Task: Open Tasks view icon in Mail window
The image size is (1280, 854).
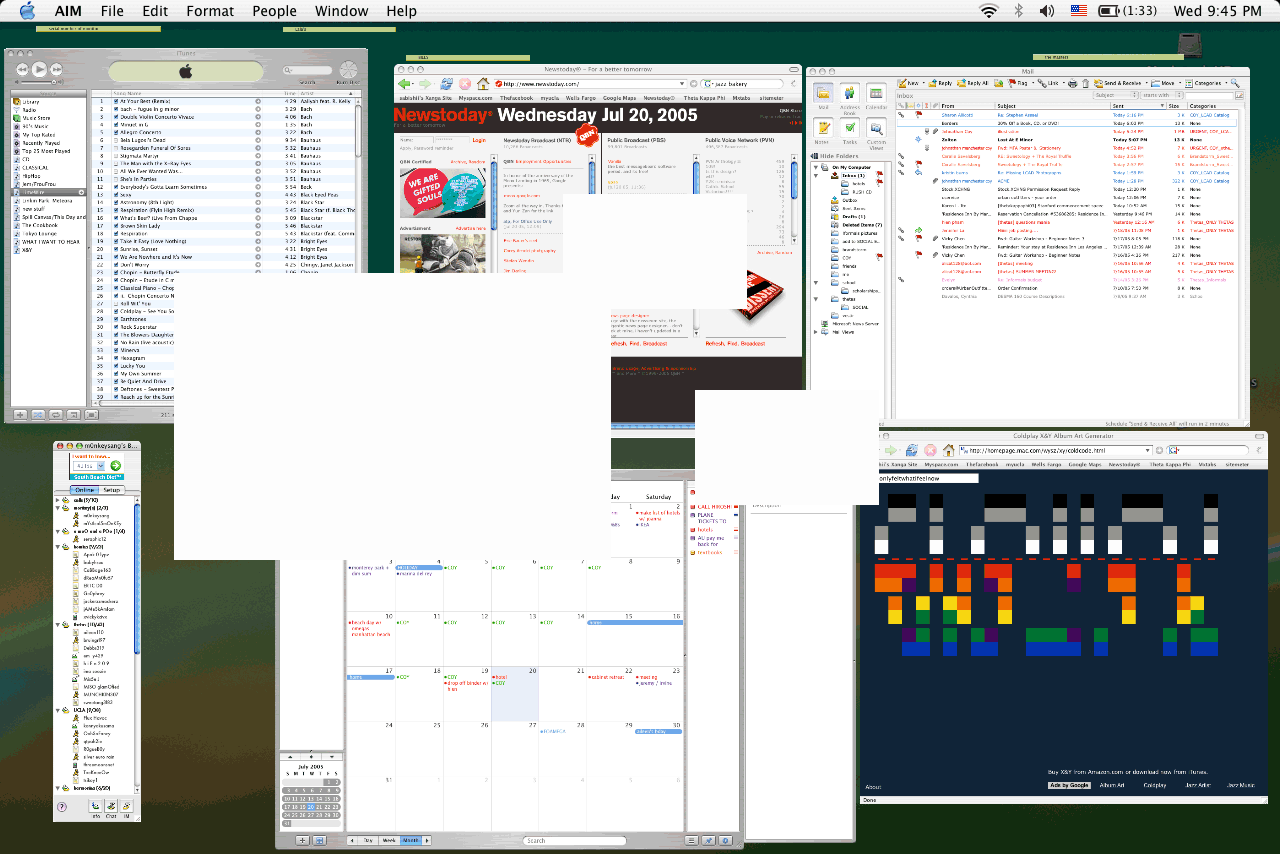Action: click(850, 127)
